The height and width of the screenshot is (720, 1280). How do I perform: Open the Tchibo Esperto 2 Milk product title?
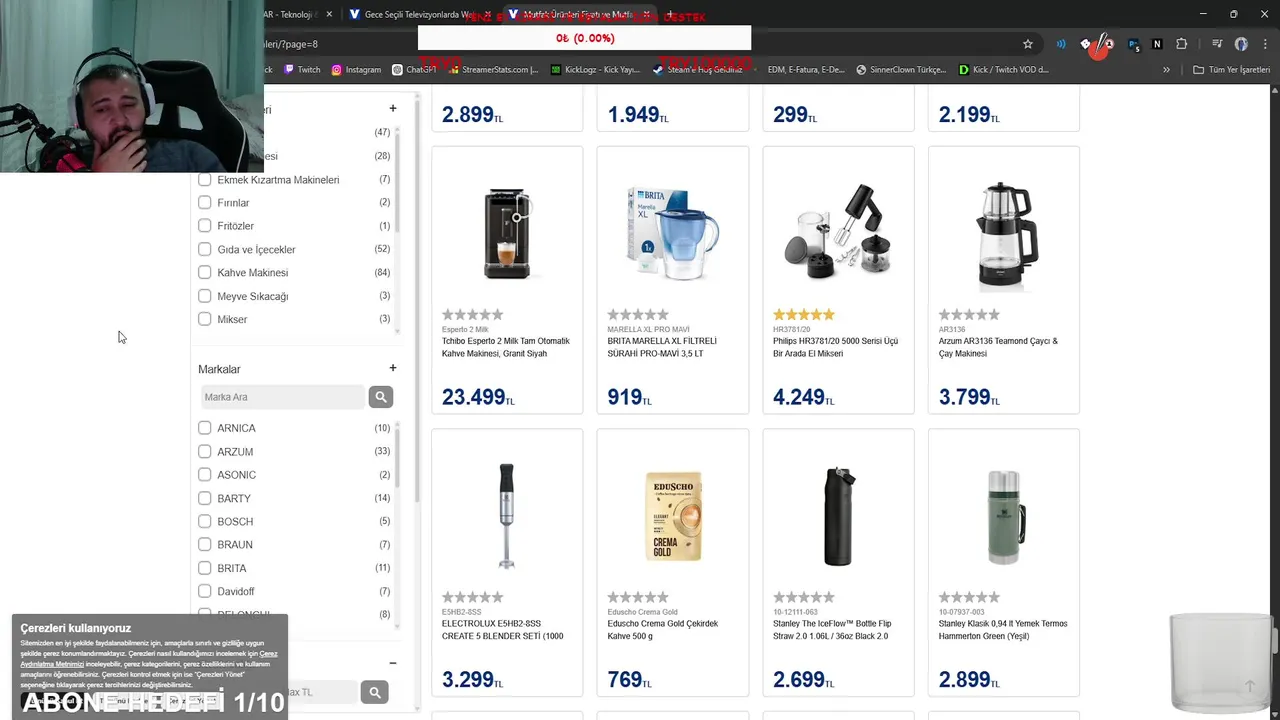coord(506,347)
